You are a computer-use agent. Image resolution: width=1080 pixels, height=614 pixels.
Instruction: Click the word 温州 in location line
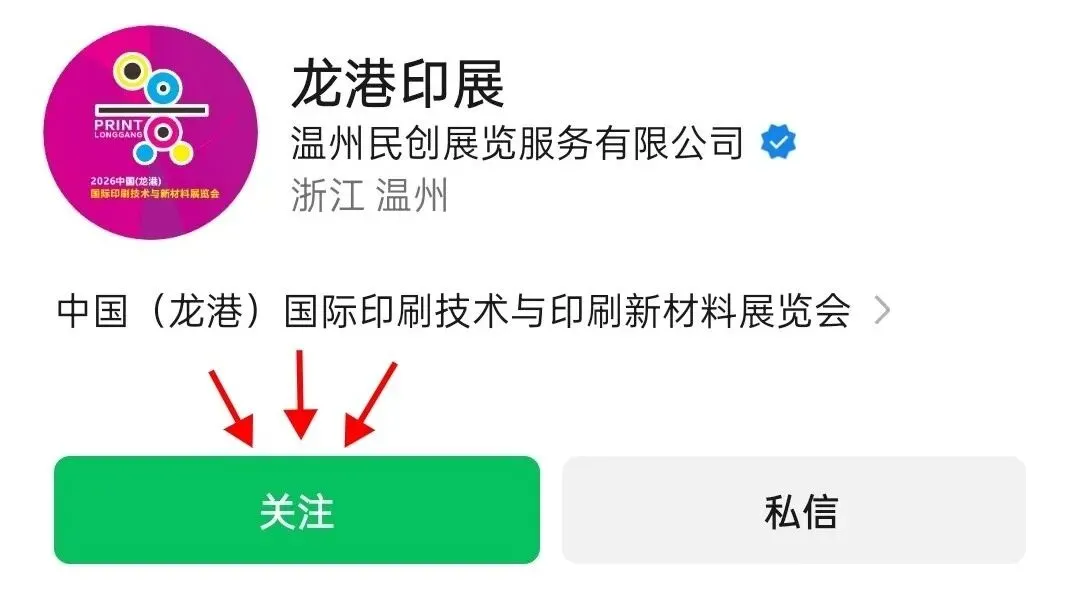point(413,195)
